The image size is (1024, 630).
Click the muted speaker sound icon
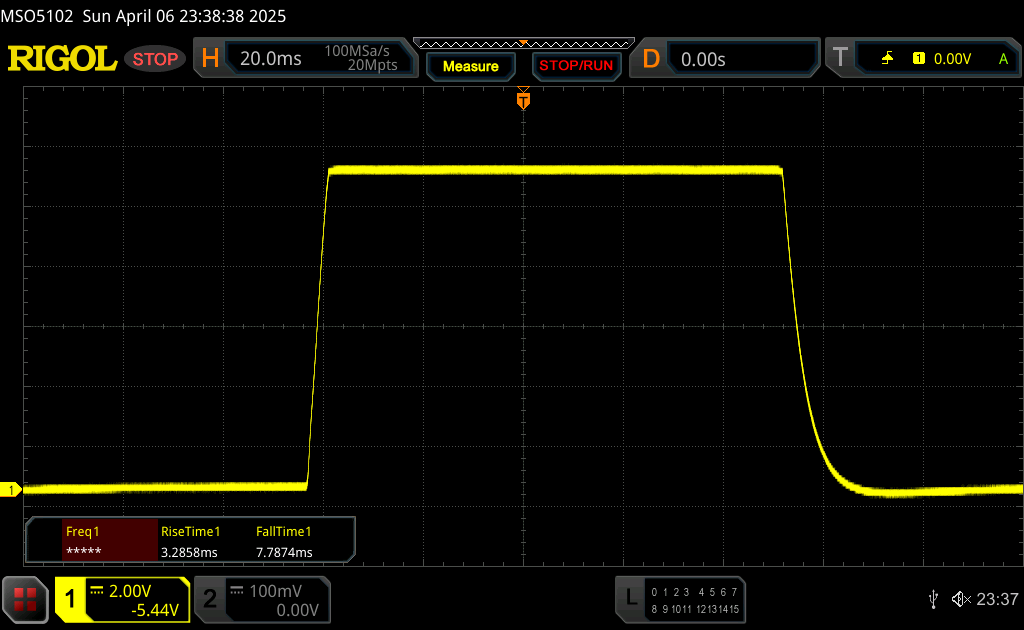(x=961, y=599)
